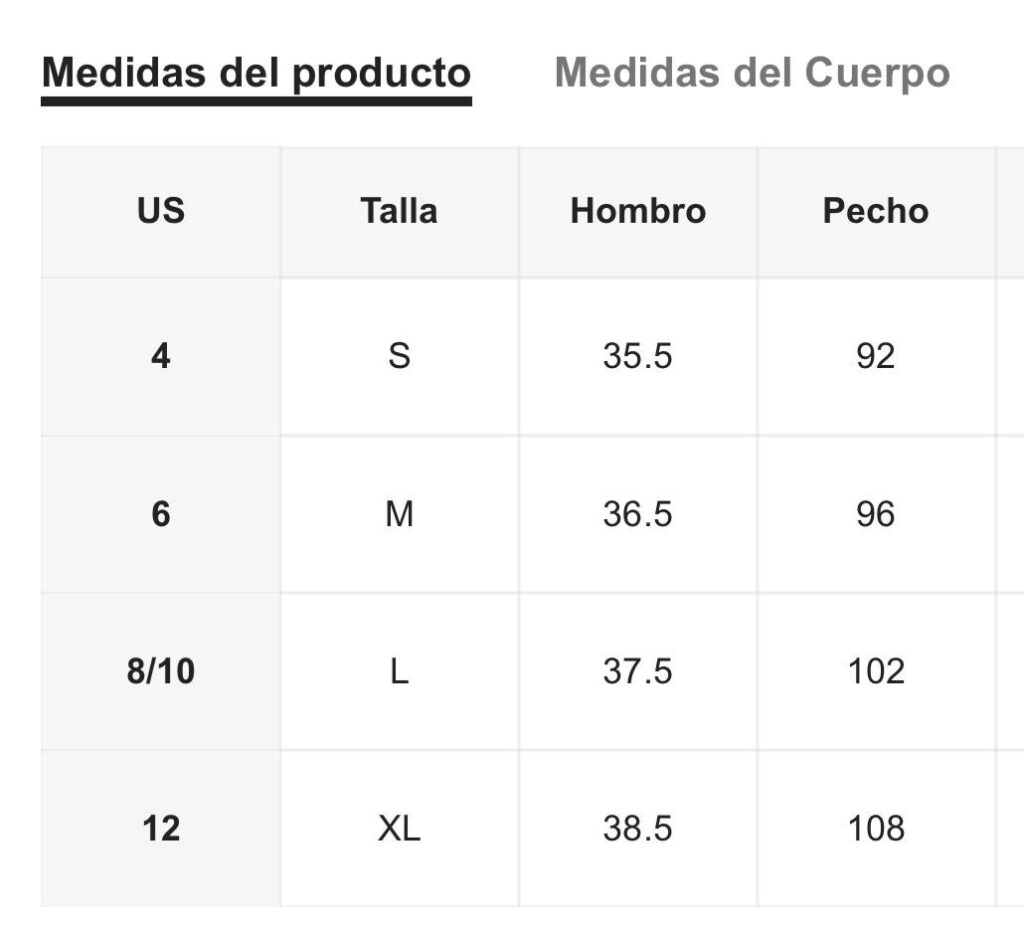Click the 38.5 shoulder measurement
The image size is (1024, 934).
(638, 829)
